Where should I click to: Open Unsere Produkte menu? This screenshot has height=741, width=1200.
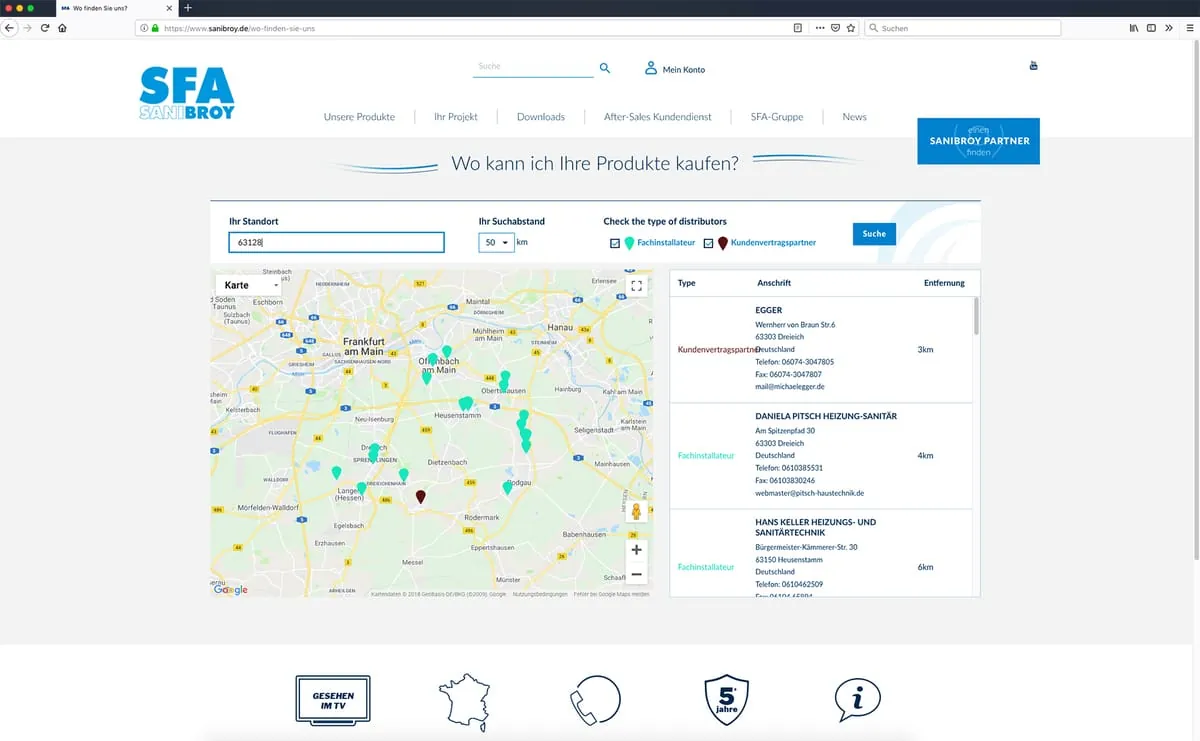[x=359, y=117]
